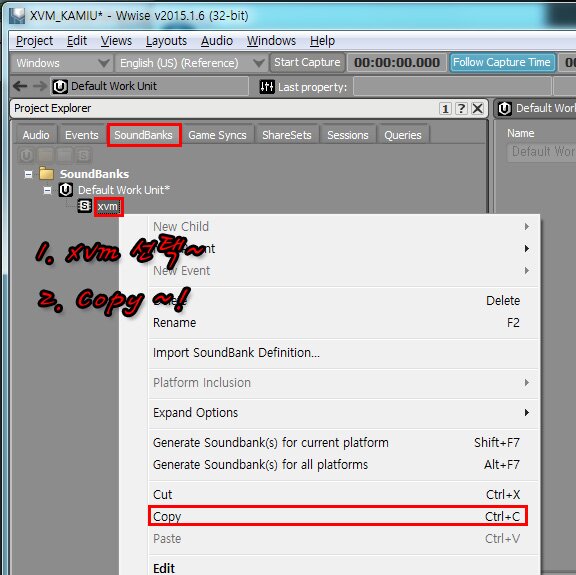Choose Import SoundBank Definition...
Viewport: 576px width, 575px height.
pyautogui.click(x=343, y=353)
